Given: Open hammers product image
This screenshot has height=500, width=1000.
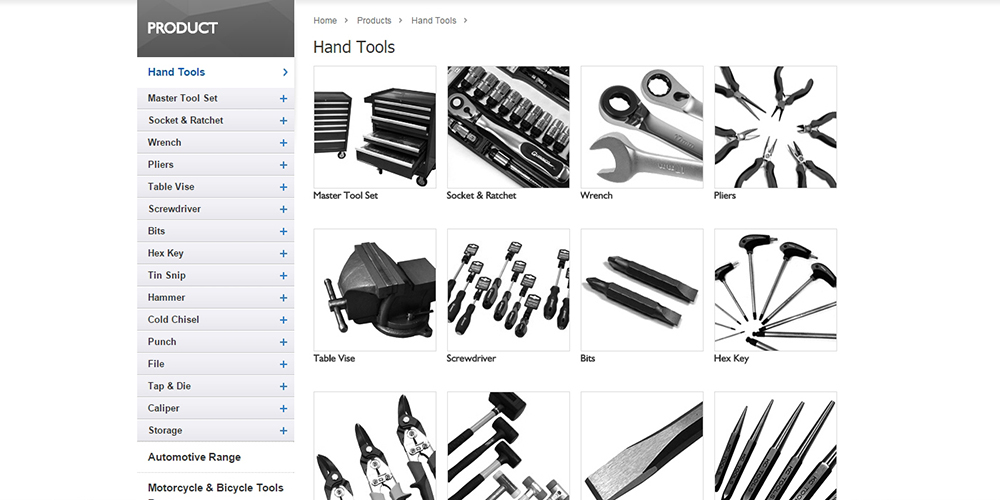Looking at the screenshot, I should (508, 446).
